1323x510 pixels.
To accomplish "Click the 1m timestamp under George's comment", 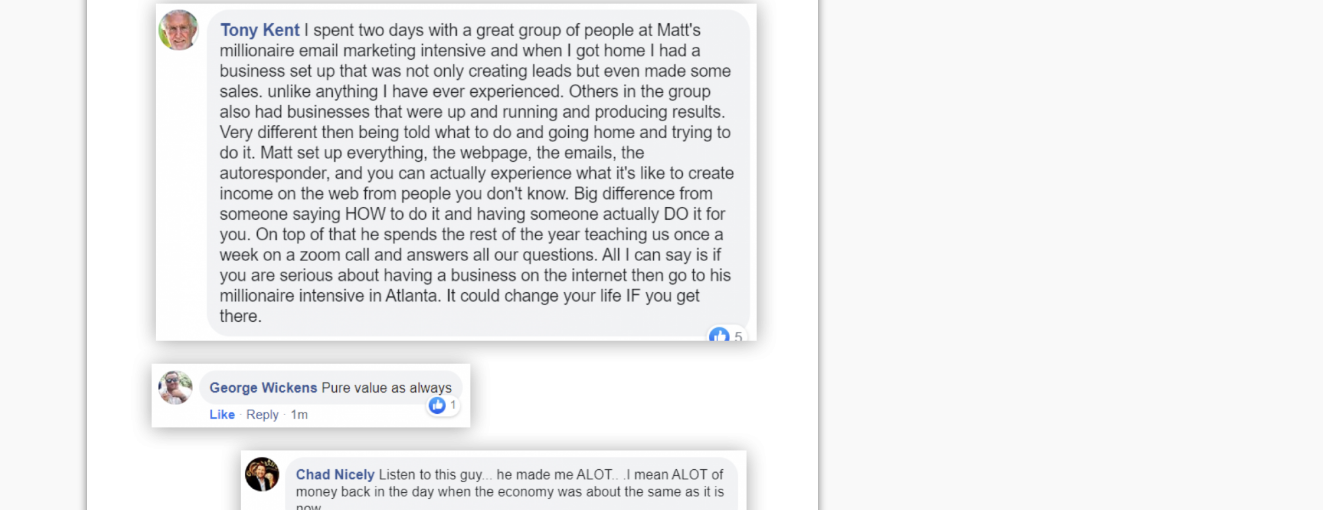I will click(x=299, y=415).
